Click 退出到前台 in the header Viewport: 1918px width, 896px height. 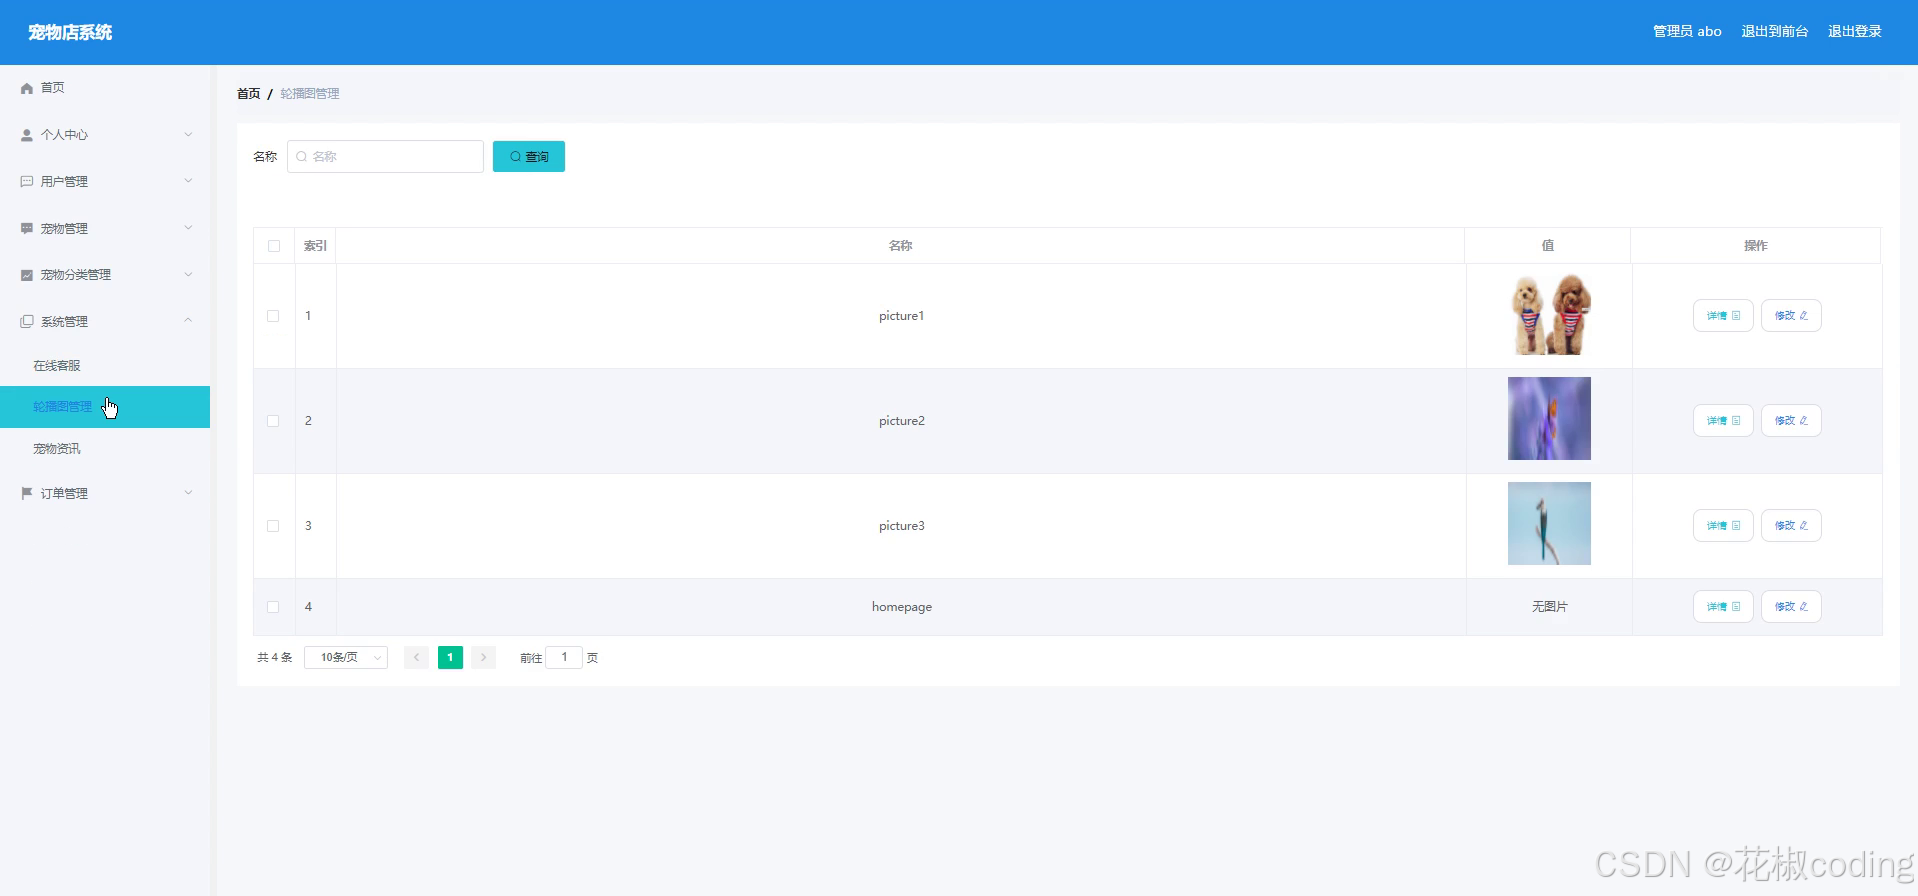[1775, 32]
